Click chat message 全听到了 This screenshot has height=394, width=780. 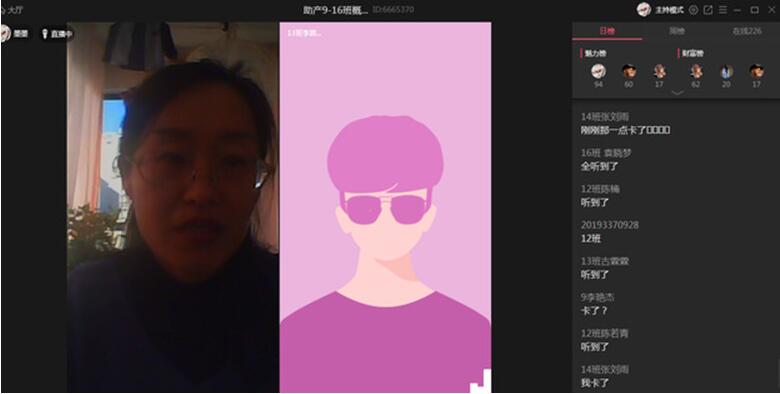click(599, 167)
